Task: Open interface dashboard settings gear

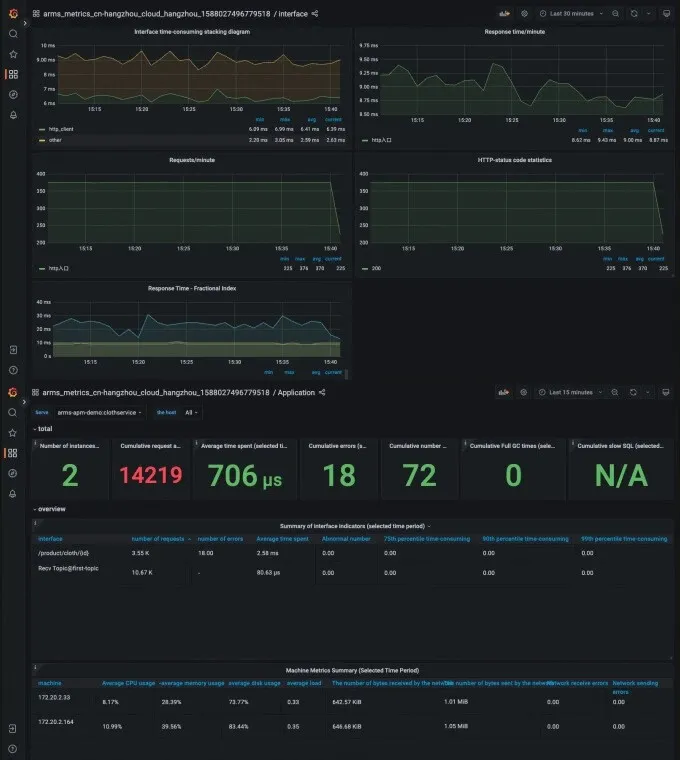Action: 524,14
